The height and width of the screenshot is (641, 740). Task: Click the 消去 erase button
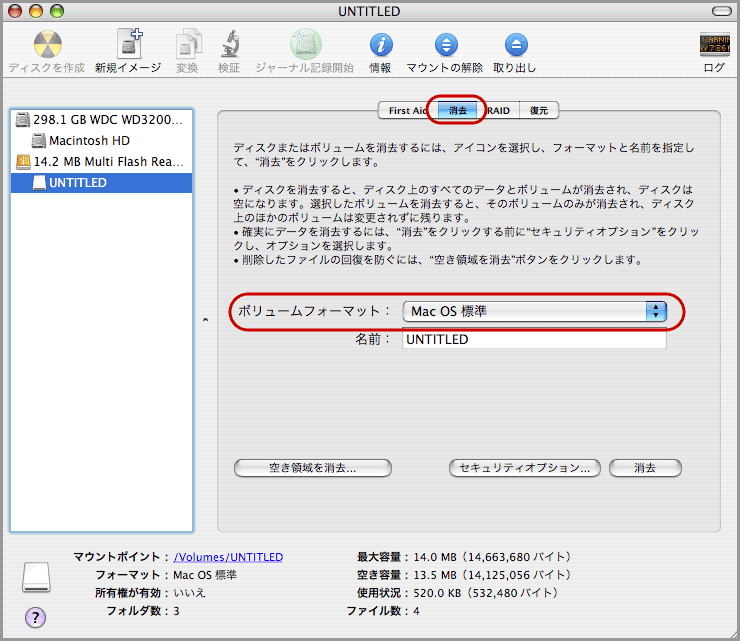[645, 468]
